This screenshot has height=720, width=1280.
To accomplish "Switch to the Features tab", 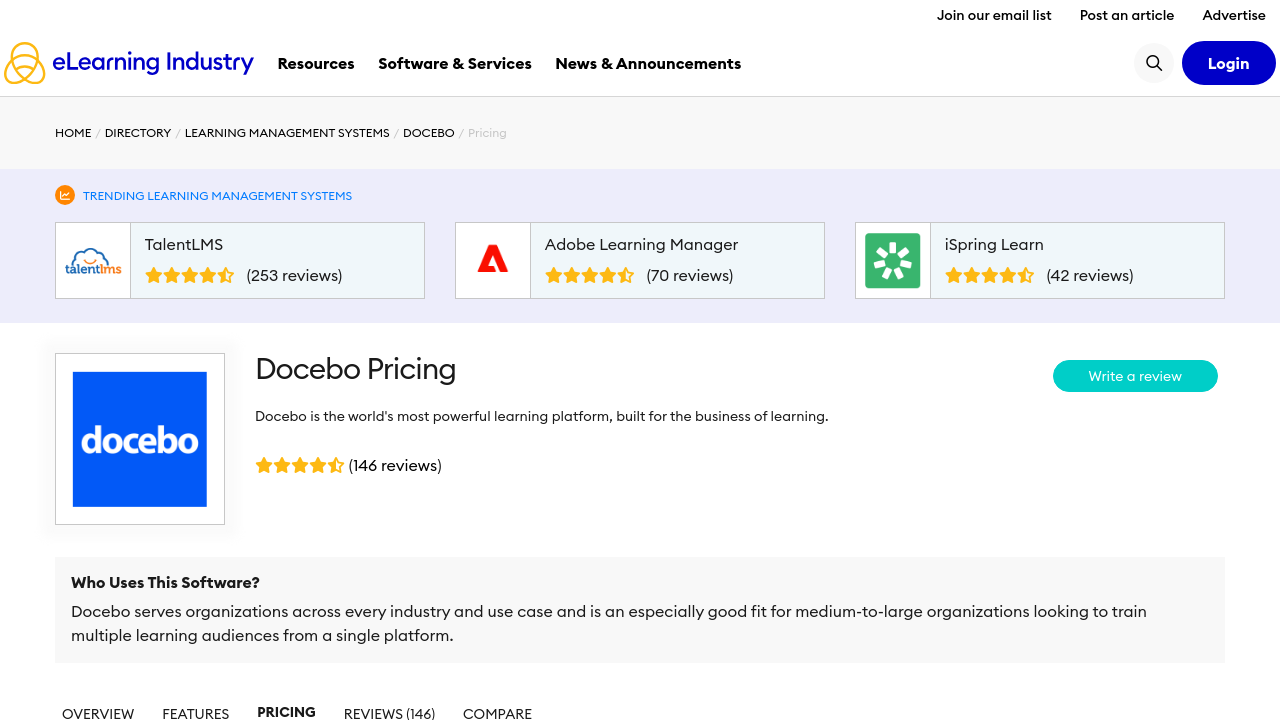I will coord(196,713).
